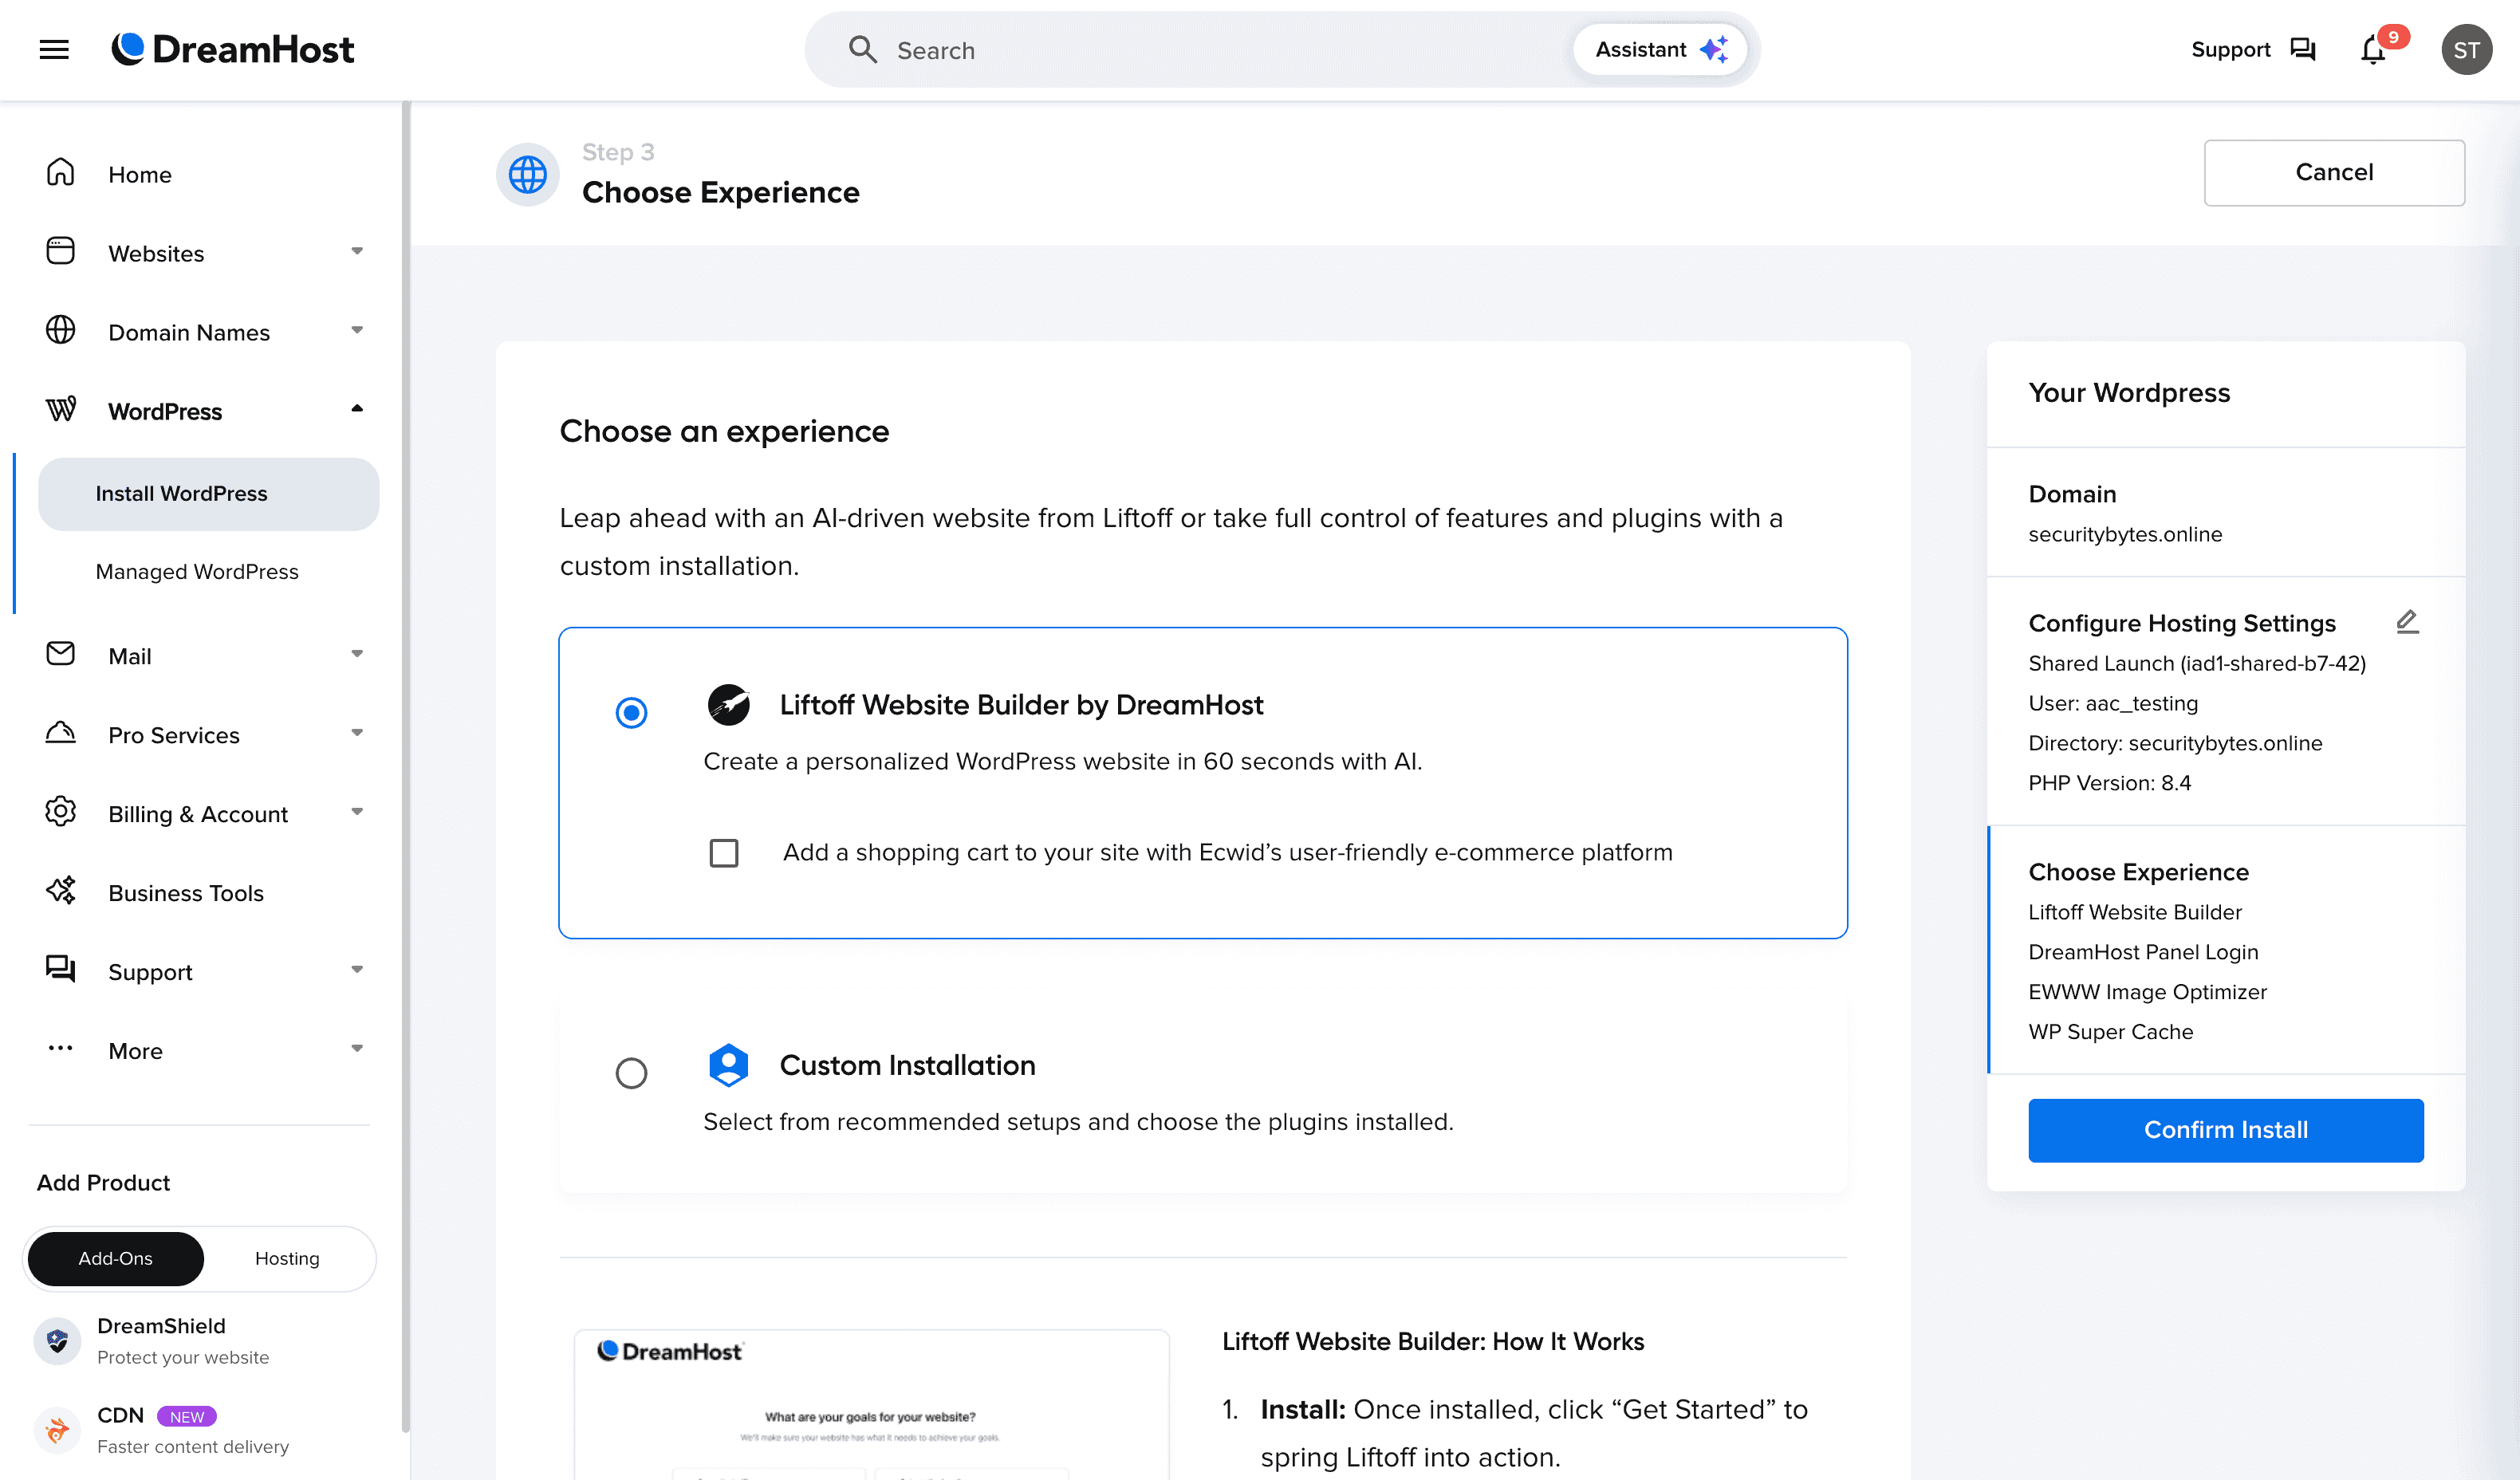Open the hamburger navigation menu

click(54, 49)
